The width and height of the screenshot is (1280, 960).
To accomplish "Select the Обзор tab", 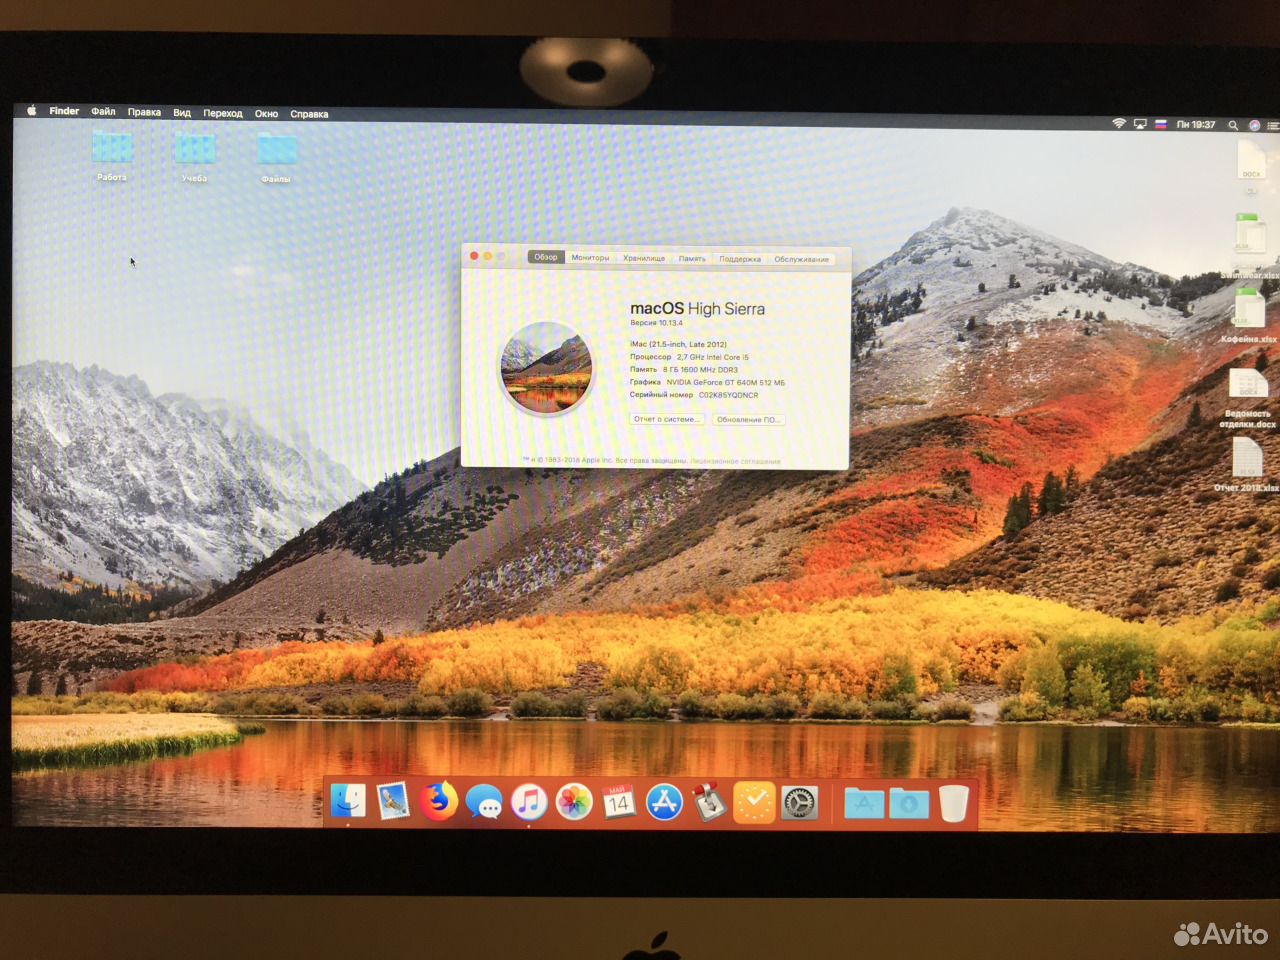I will click(x=546, y=257).
